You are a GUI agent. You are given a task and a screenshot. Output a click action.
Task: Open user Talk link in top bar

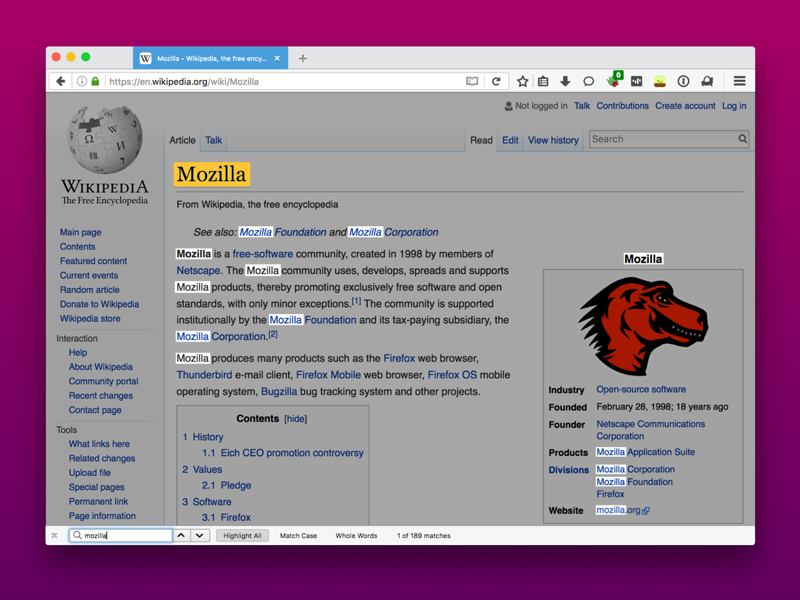[582, 106]
